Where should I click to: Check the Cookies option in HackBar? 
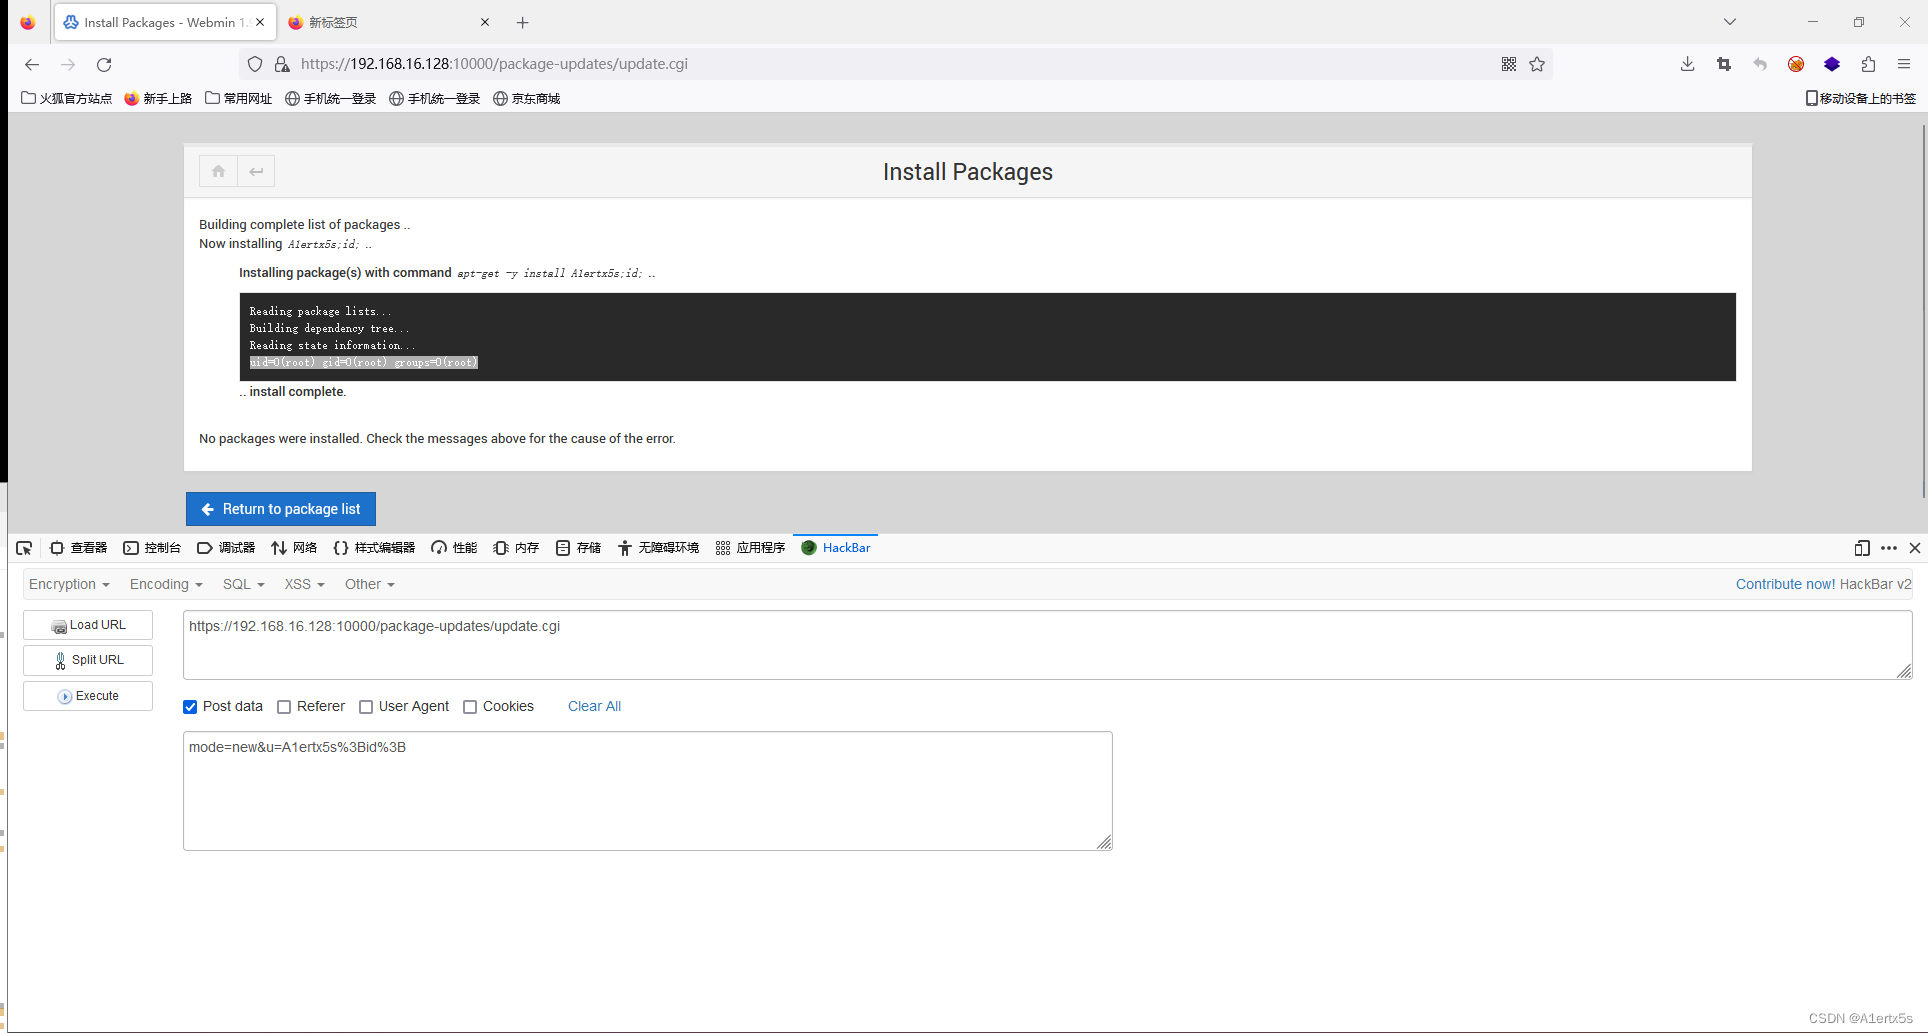tap(470, 707)
